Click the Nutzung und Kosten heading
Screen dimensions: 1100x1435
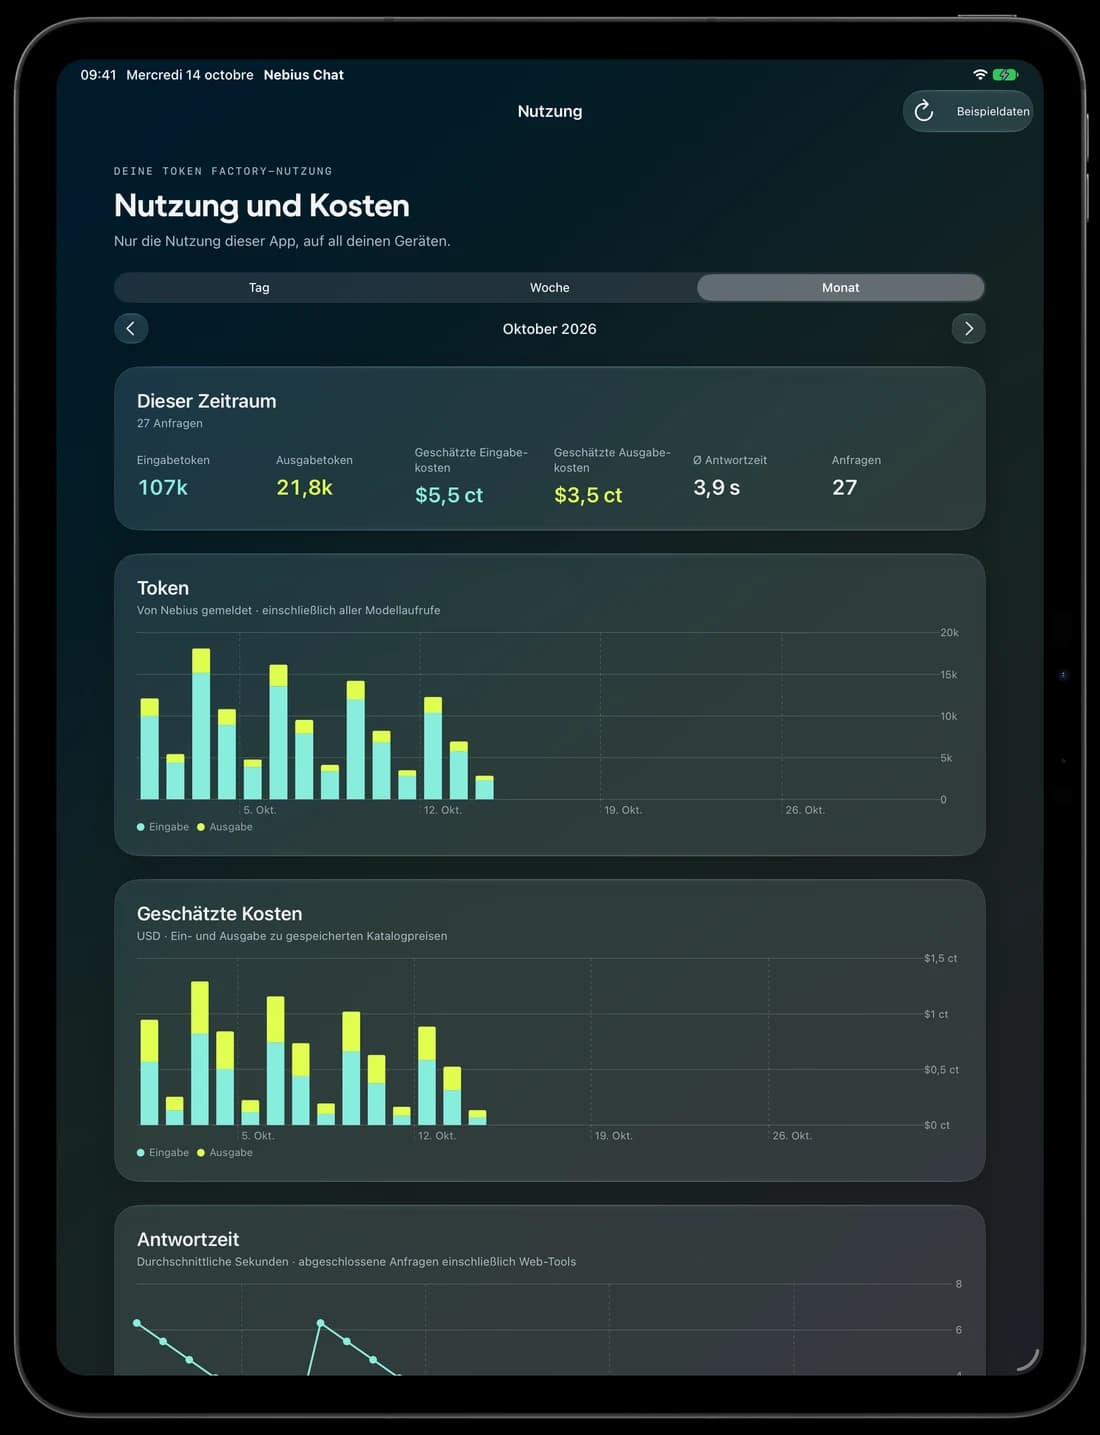(x=262, y=205)
